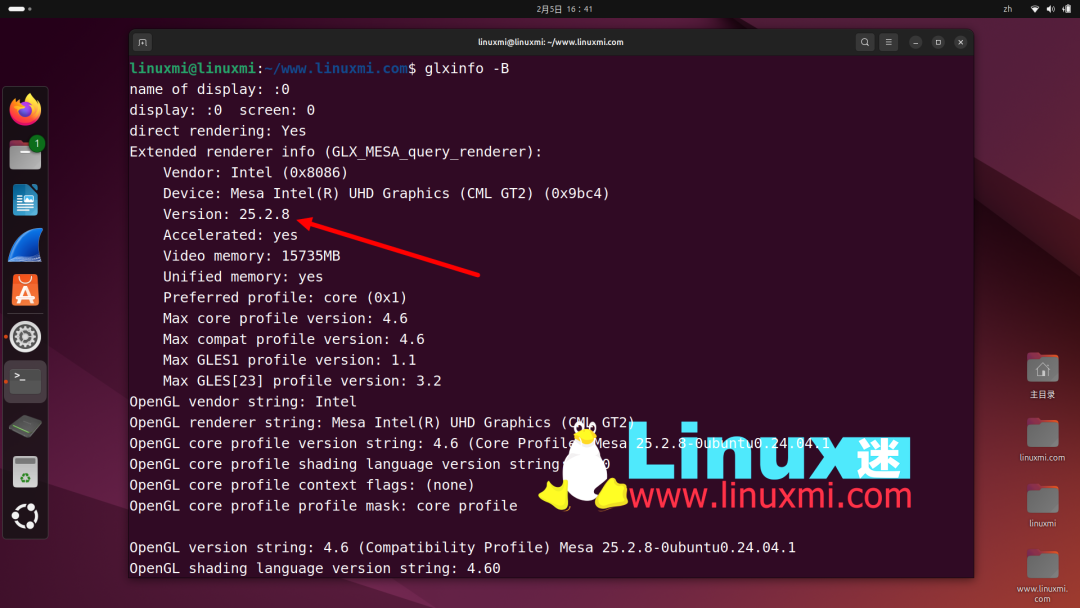The height and width of the screenshot is (608, 1080).
Task: Click the battery power status icon
Action: coord(1067,9)
